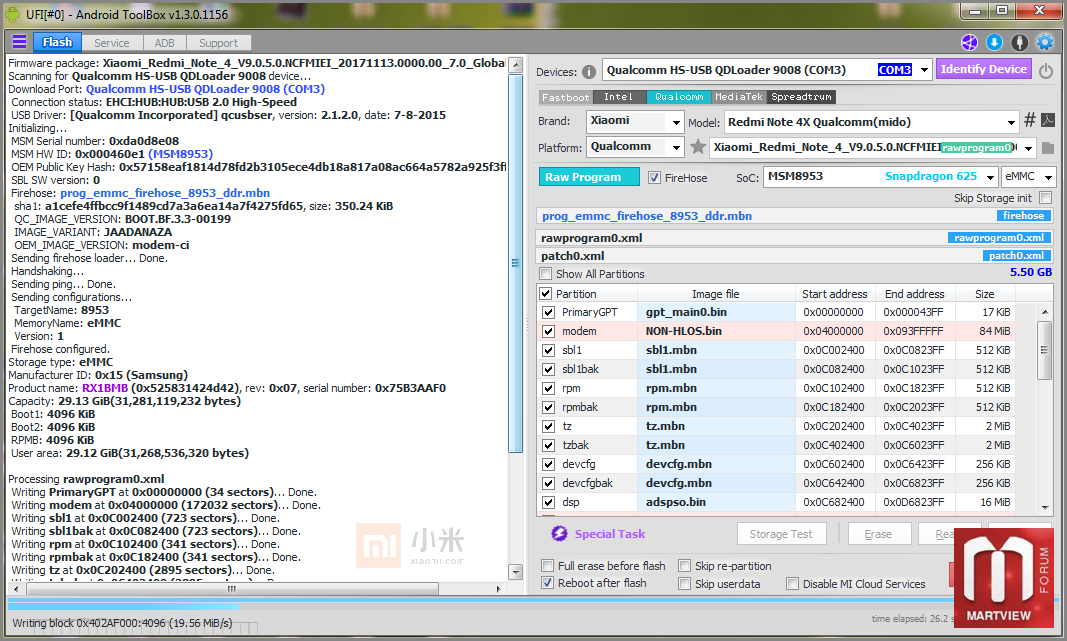Click the log scroll-down arrow
The width and height of the screenshot is (1067, 641).
click(x=516, y=572)
